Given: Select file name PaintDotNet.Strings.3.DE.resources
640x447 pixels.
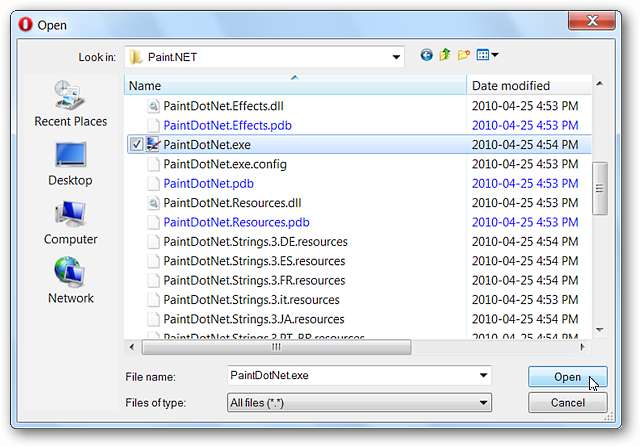Looking at the screenshot, I should tap(256, 242).
